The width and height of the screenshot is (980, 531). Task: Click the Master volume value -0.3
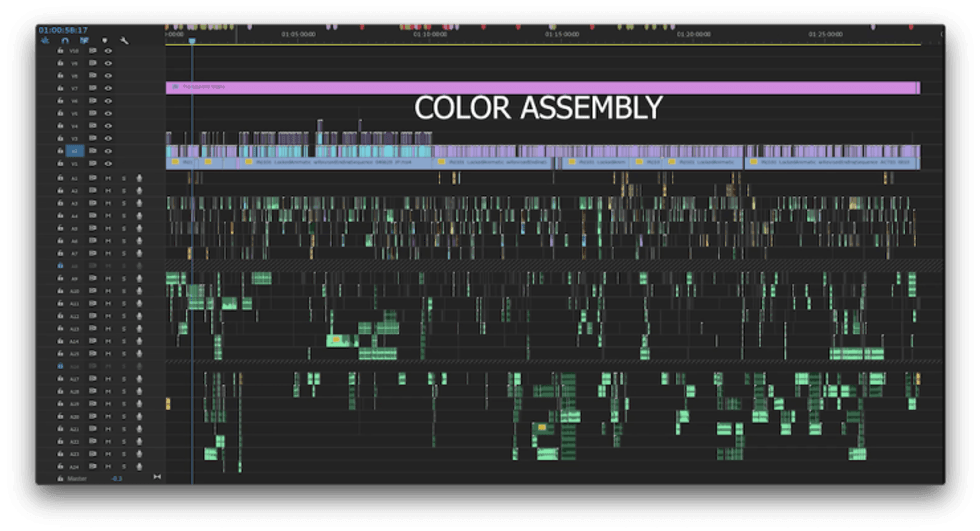[x=117, y=479]
